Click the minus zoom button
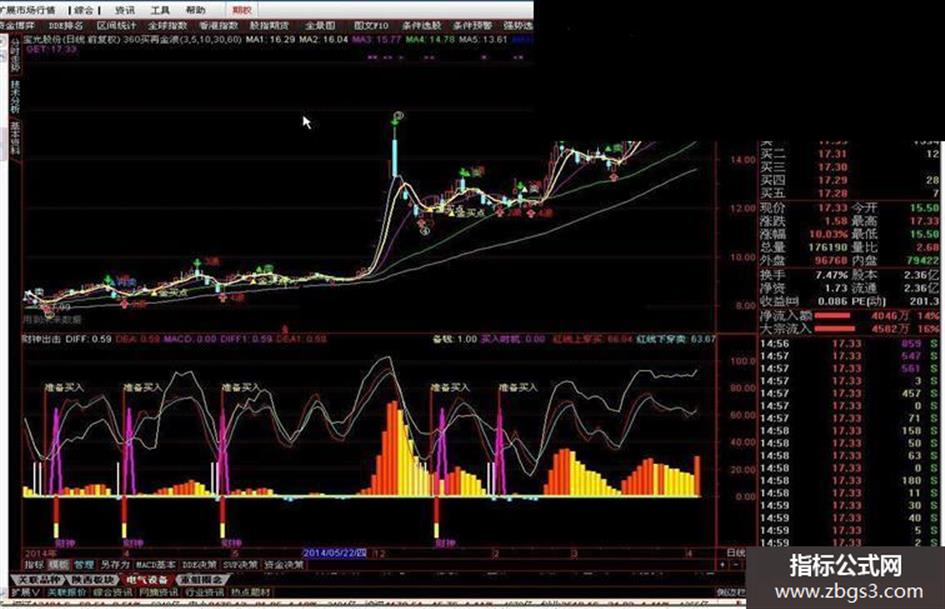Screen dimensions: 945x609 (736, 565)
